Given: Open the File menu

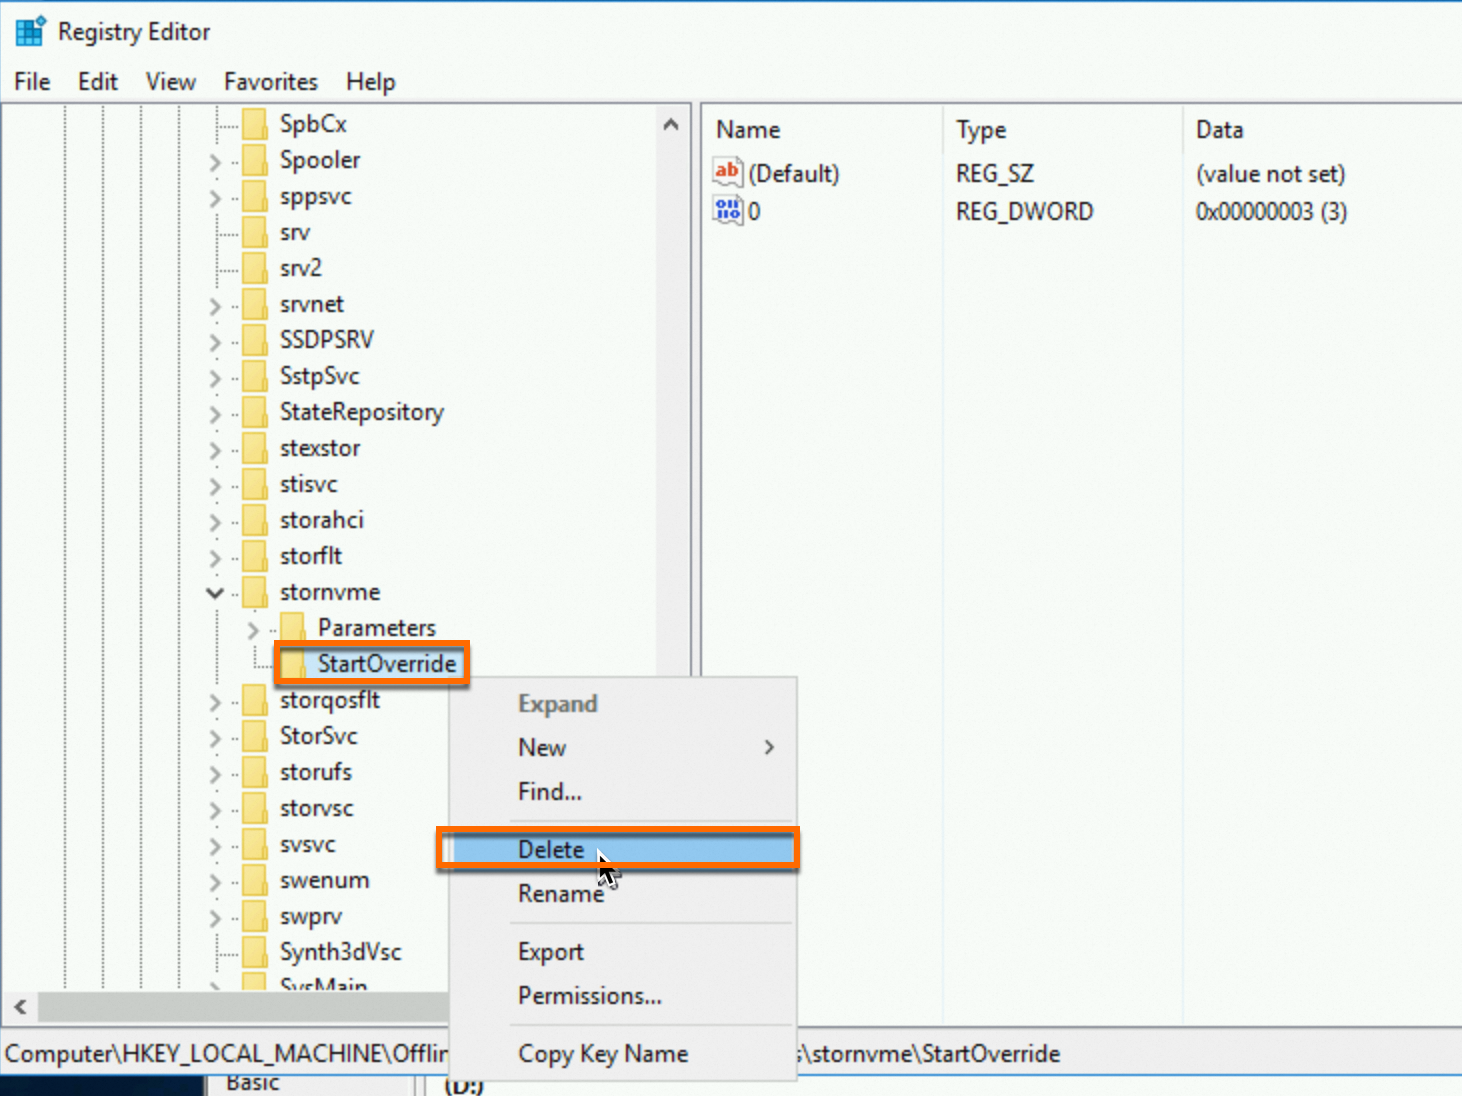Looking at the screenshot, I should (32, 81).
